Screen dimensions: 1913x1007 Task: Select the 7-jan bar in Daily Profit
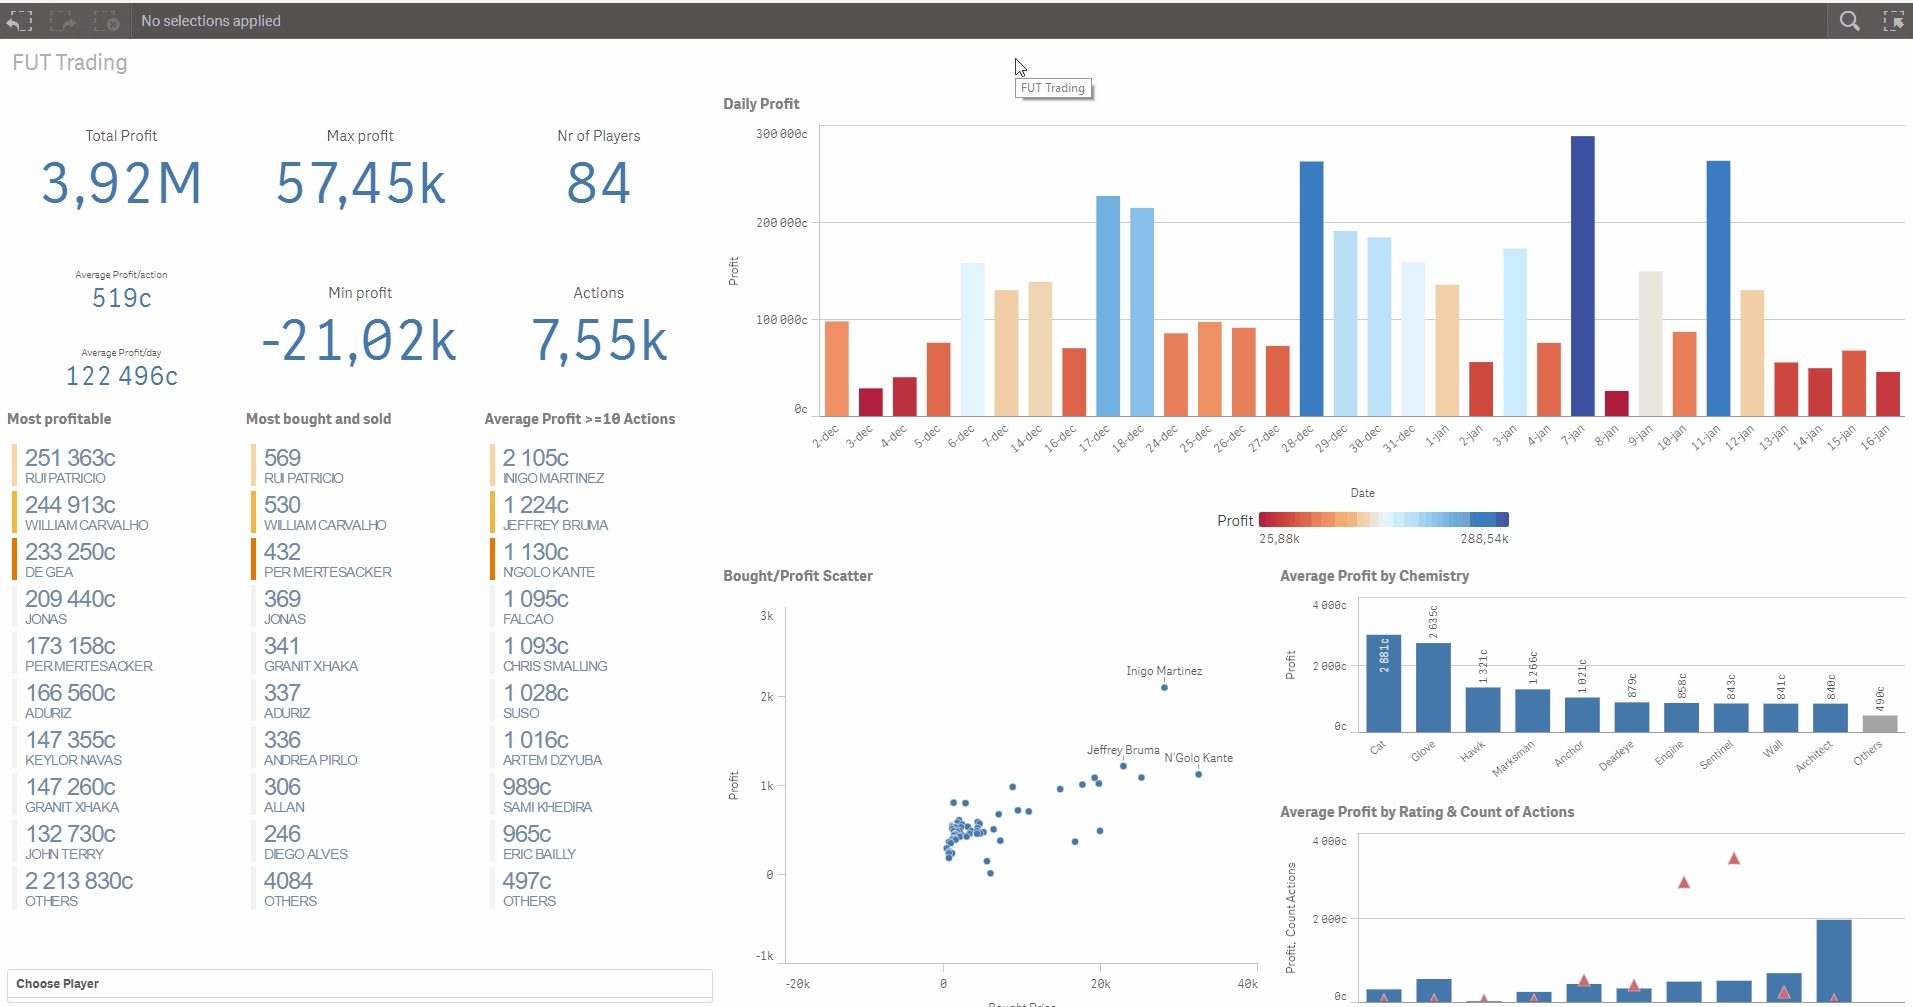click(x=1582, y=276)
